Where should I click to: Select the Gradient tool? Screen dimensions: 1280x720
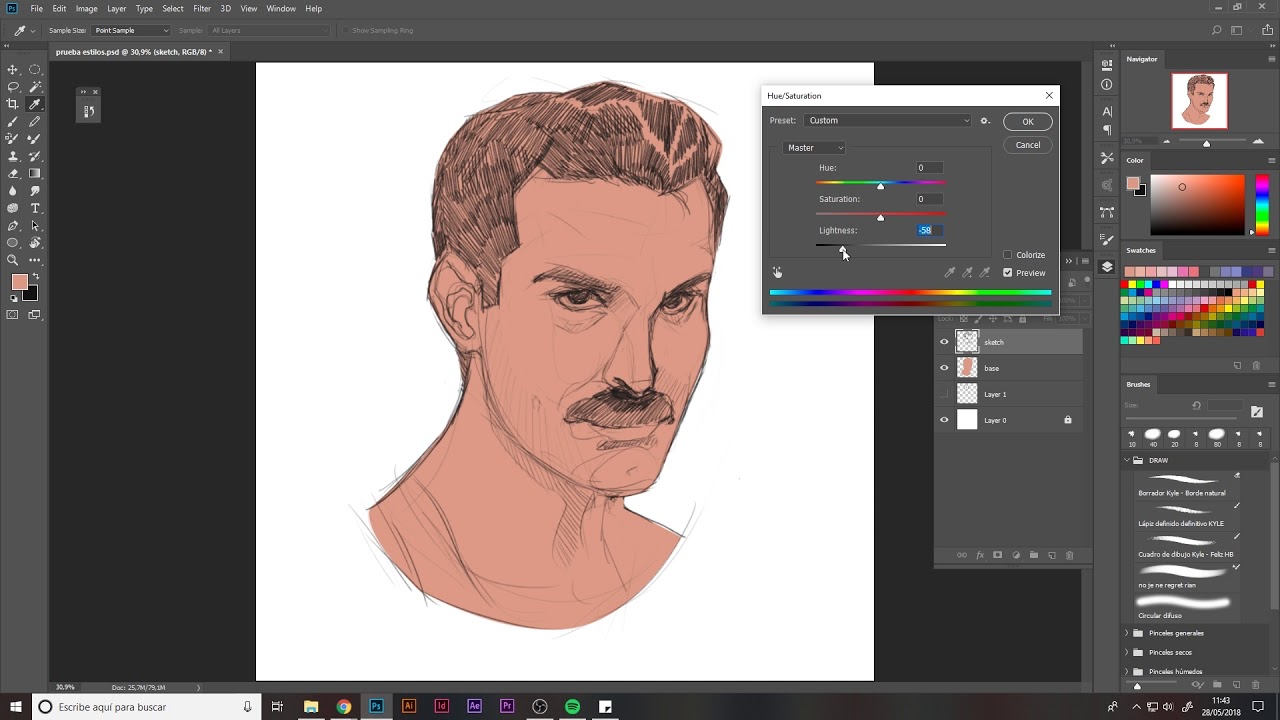(x=35, y=173)
